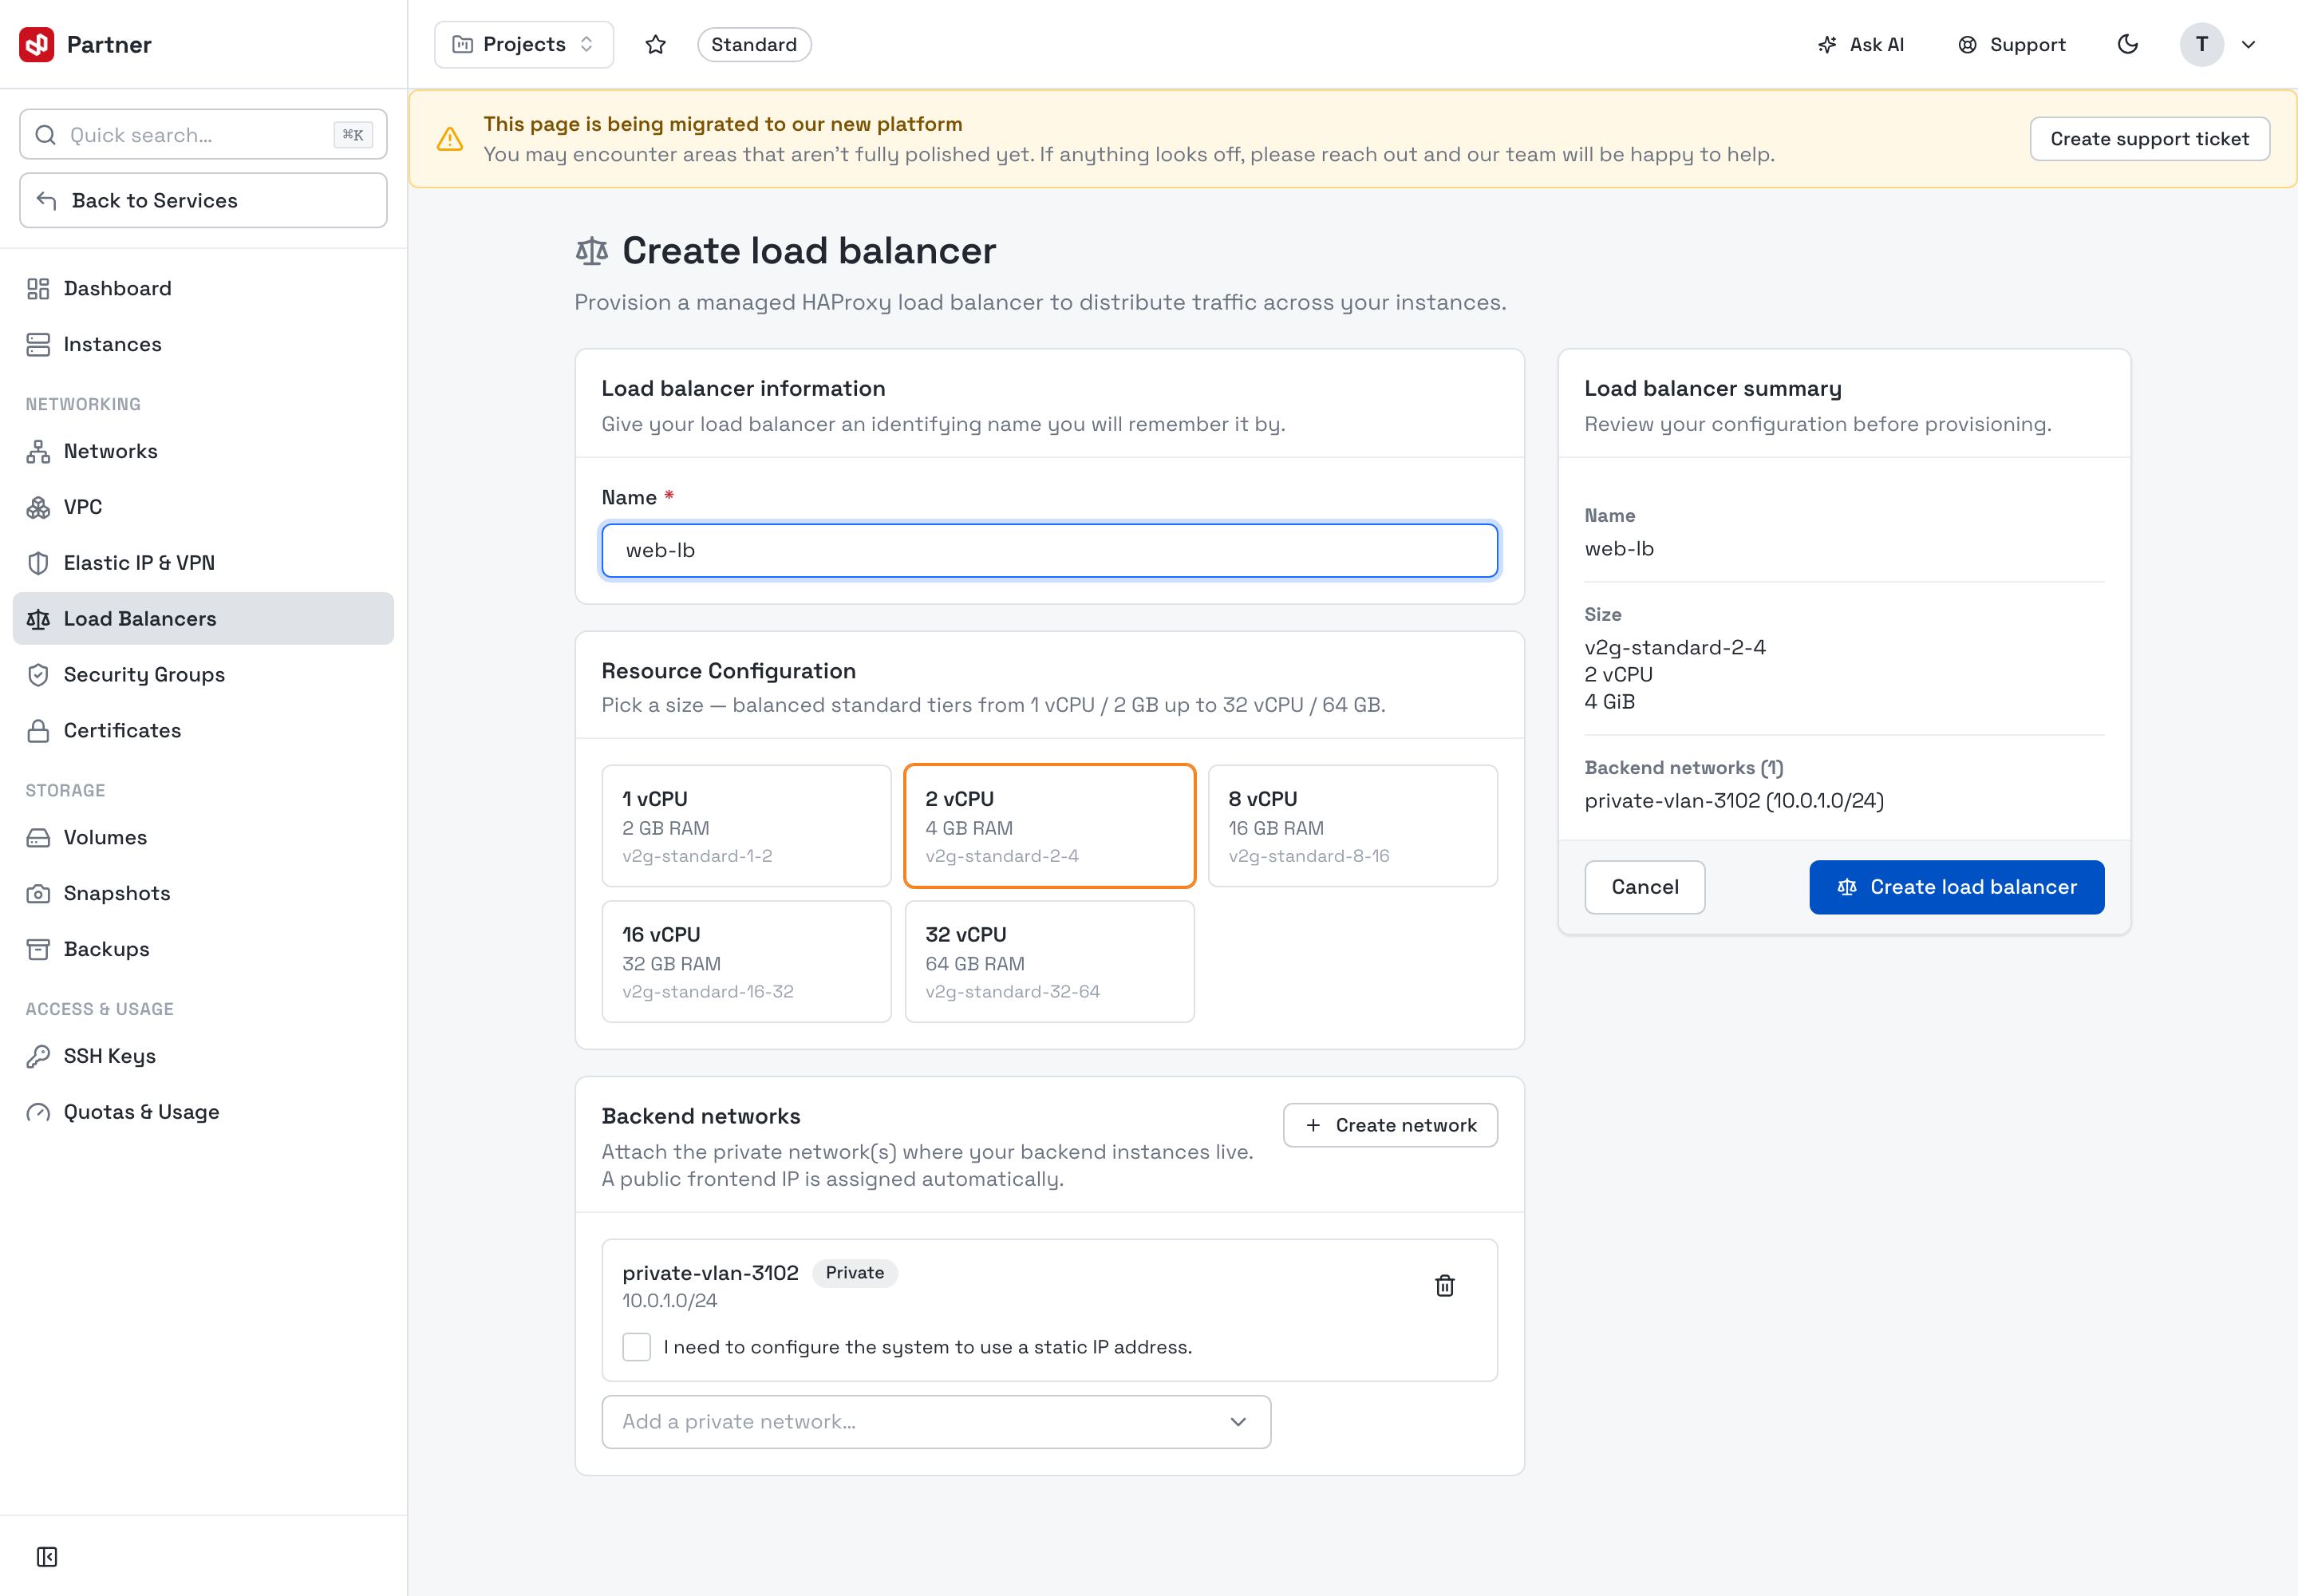Open the Projects selector dropdown

(524, 44)
